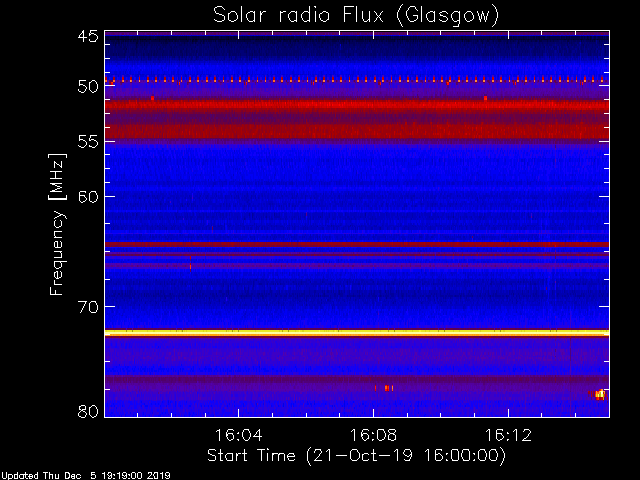Image resolution: width=640 pixels, height=480 pixels.
Task: Click the 'Start Time (21-Oct-19 16:00:00)' label
Action: click(x=356, y=456)
